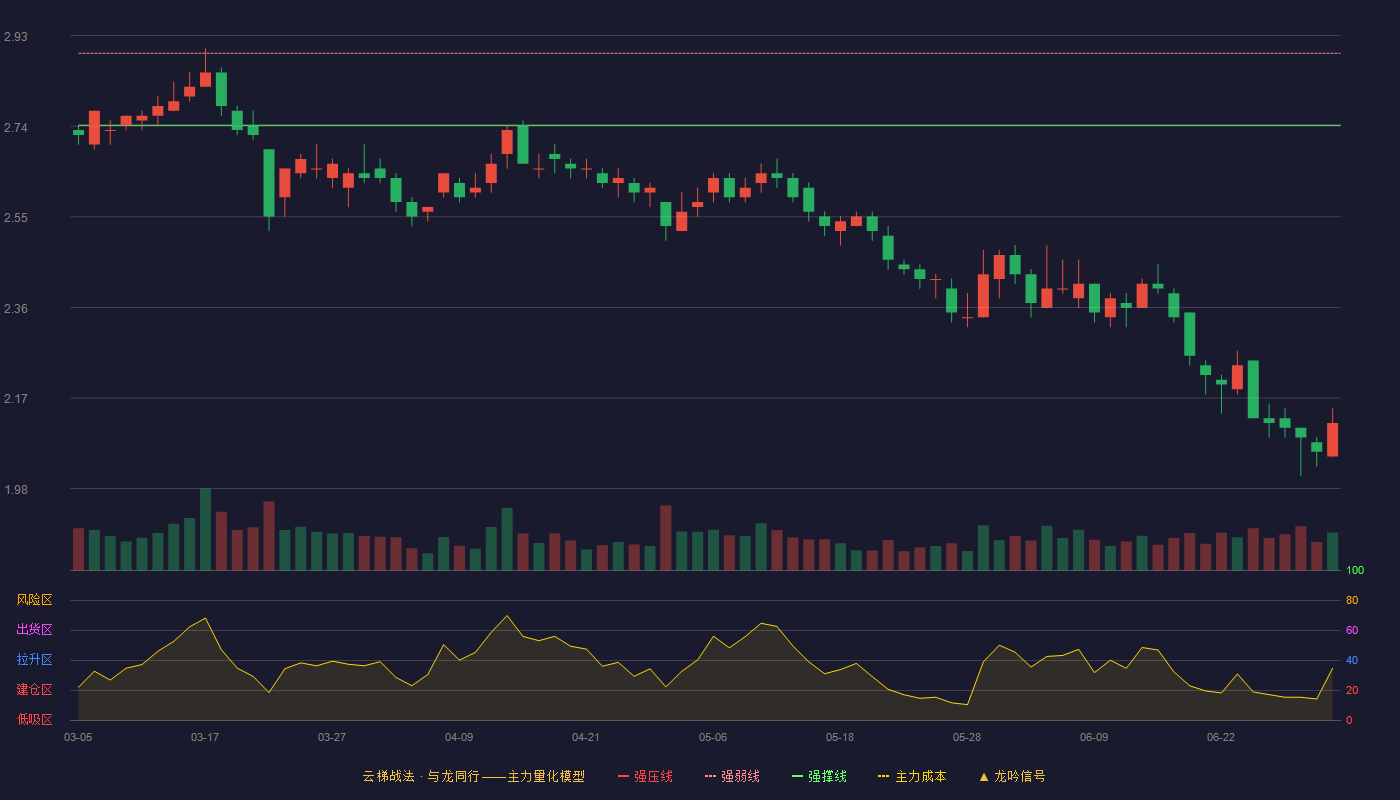Click the 04-21 date label
Image resolution: width=1400 pixels, height=800 pixels.
pos(586,737)
